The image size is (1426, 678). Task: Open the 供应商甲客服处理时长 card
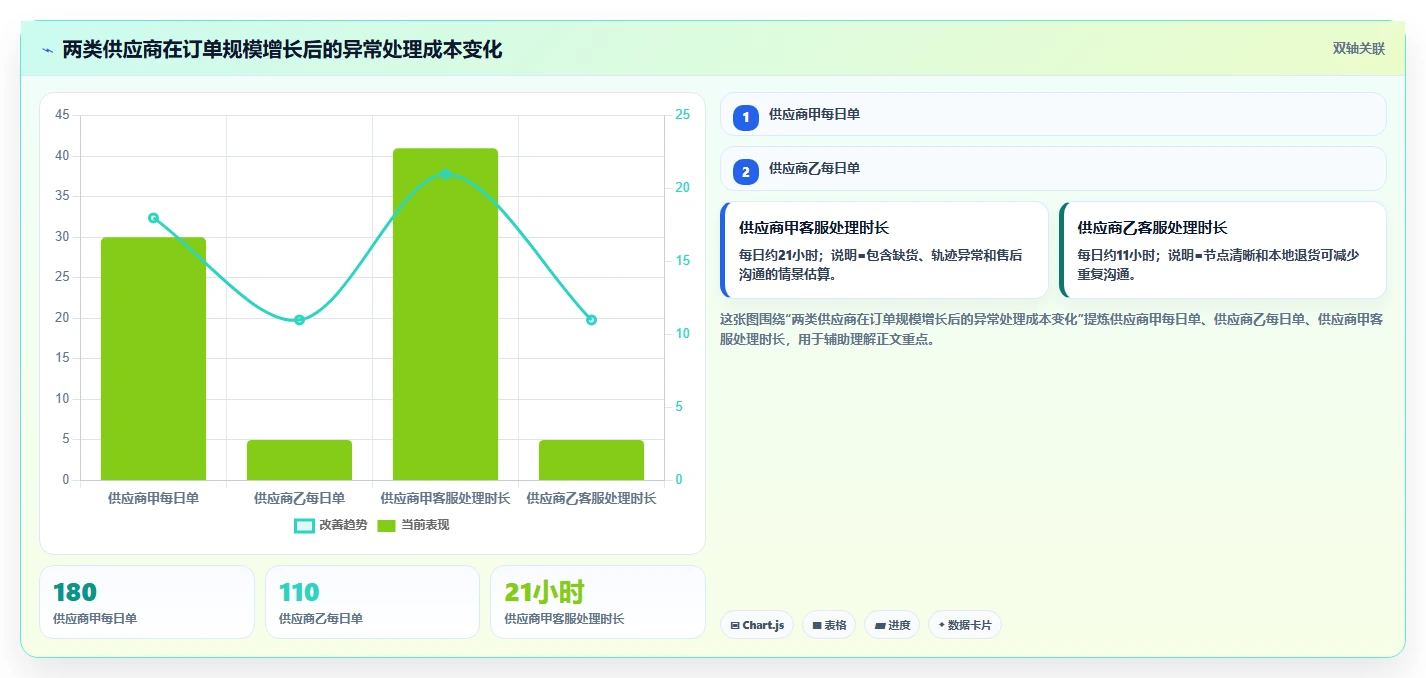(884, 250)
